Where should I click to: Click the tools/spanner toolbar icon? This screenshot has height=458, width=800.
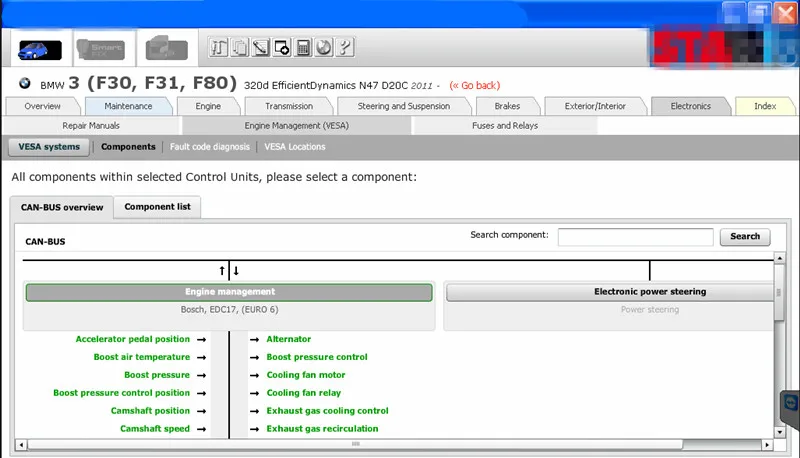coord(218,47)
